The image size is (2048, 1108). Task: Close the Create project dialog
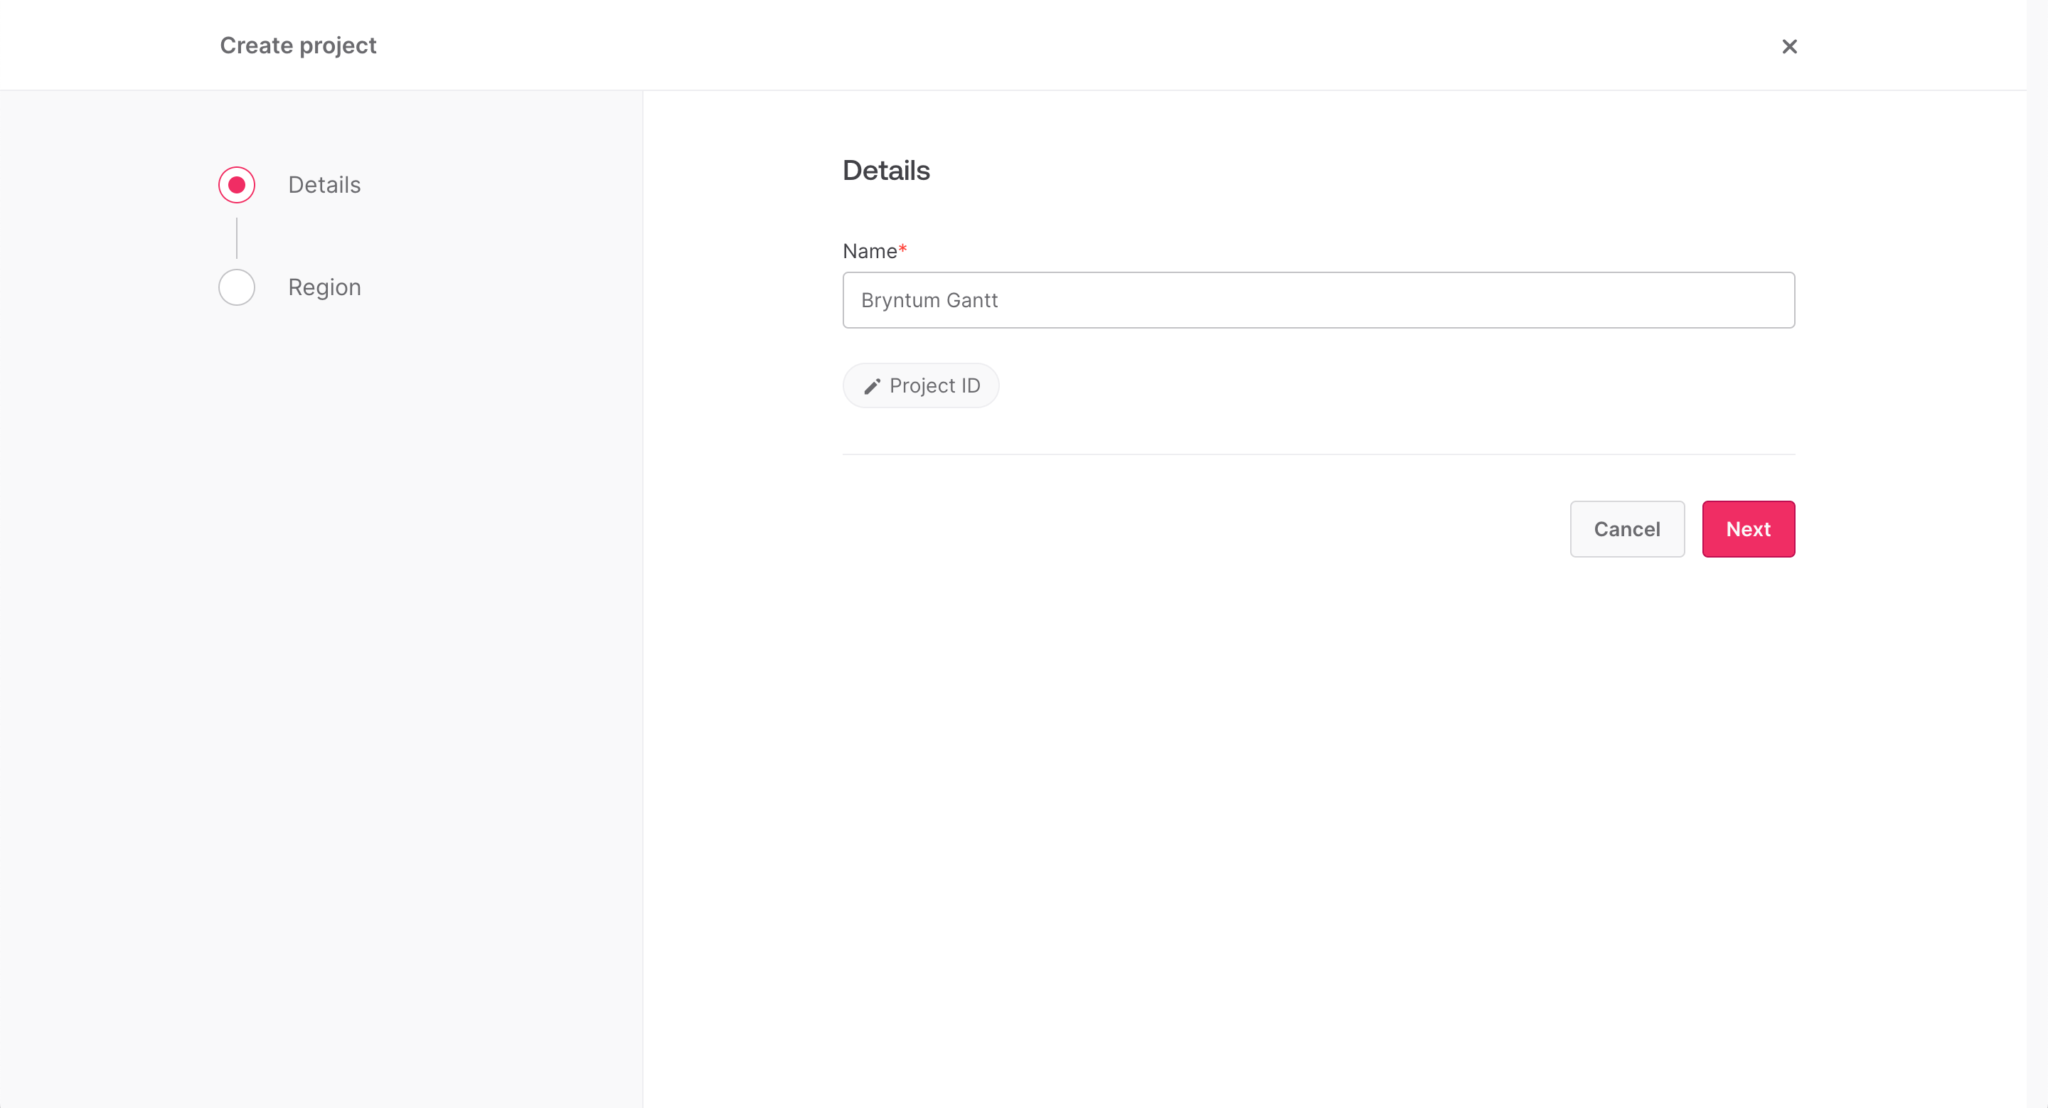(1789, 46)
